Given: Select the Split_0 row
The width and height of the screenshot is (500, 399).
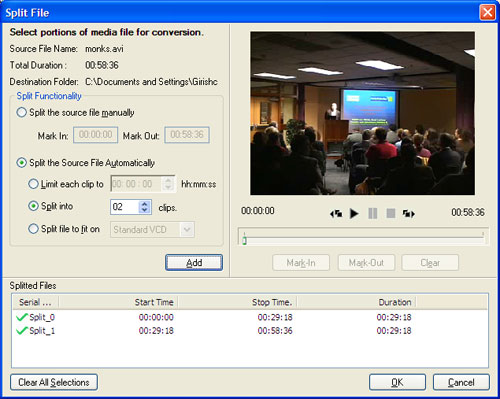Looking at the screenshot, I should coord(250,317).
